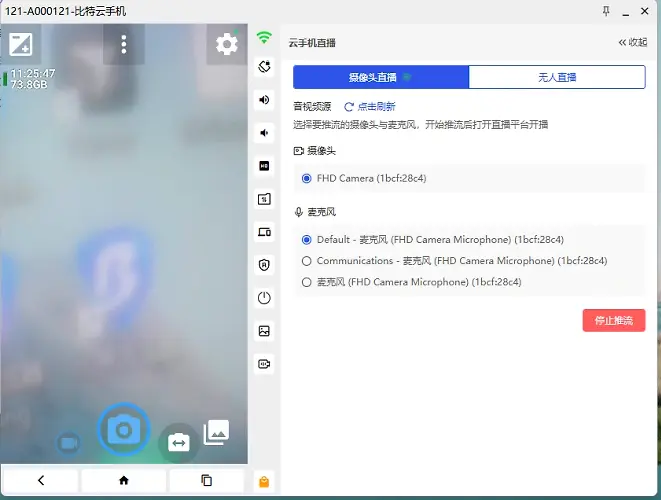Click the 11:25:47 time overlay
The image size is (661, 500).
(x=33, y=73)
